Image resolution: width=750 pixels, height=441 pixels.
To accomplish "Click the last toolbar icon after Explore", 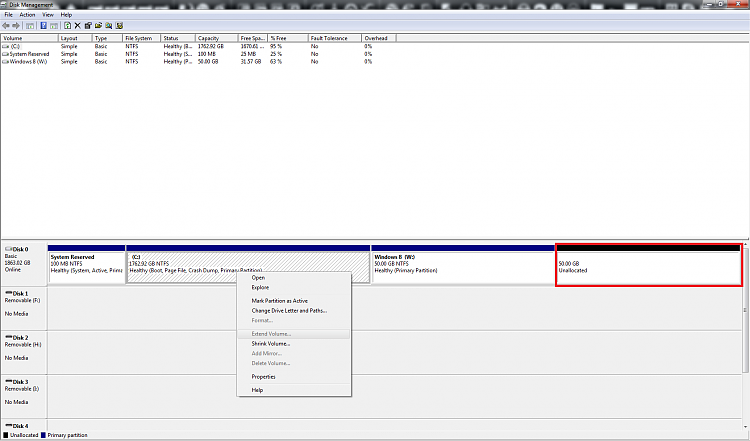I will (120, 26).
